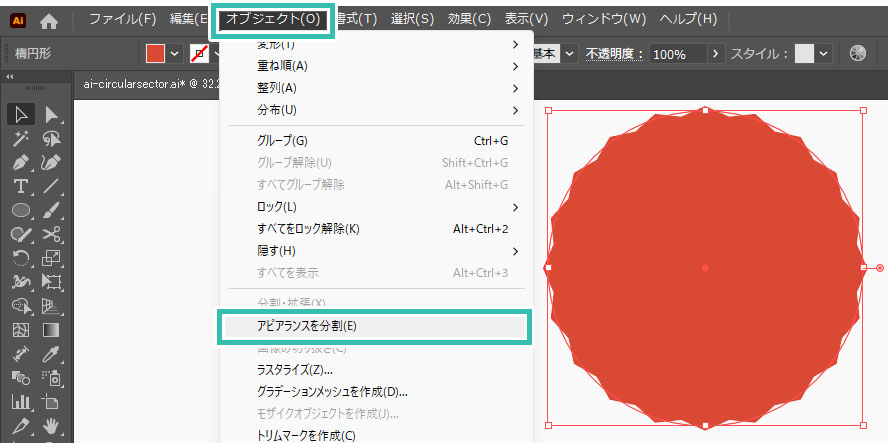
Task: Go to the Home screen icon
Action: coord(49,19)
